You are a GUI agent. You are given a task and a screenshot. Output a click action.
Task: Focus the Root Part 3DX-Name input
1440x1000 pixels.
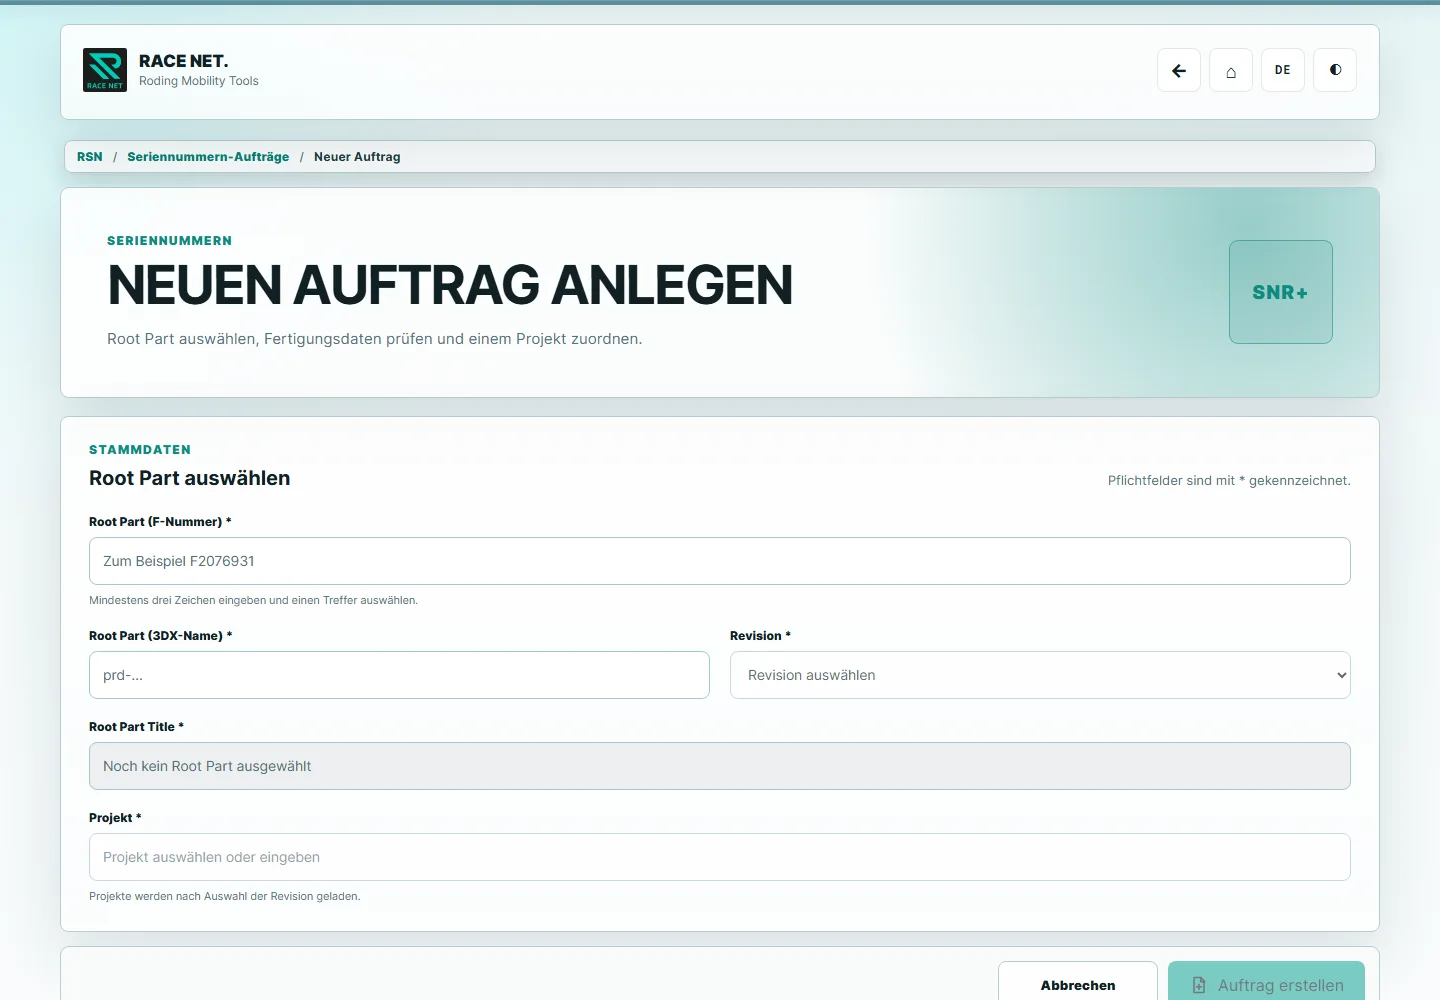pos(399,675)
